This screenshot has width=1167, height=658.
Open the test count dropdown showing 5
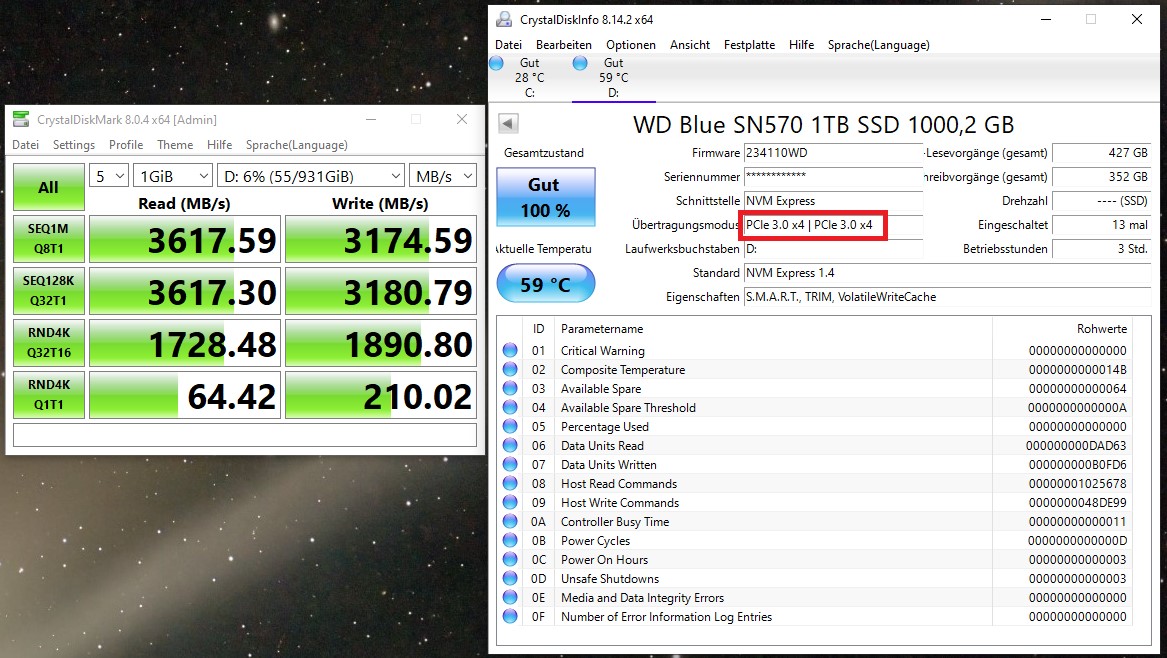click(x=109, y=176)
